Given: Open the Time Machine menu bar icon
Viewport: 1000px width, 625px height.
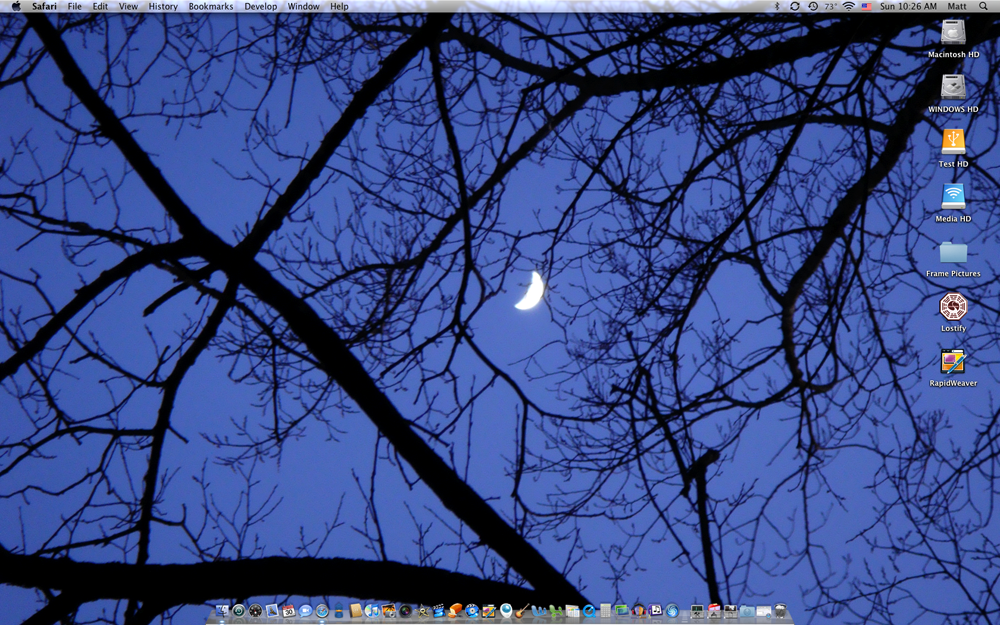Looking at the screenshot, I should pos(813,6).
